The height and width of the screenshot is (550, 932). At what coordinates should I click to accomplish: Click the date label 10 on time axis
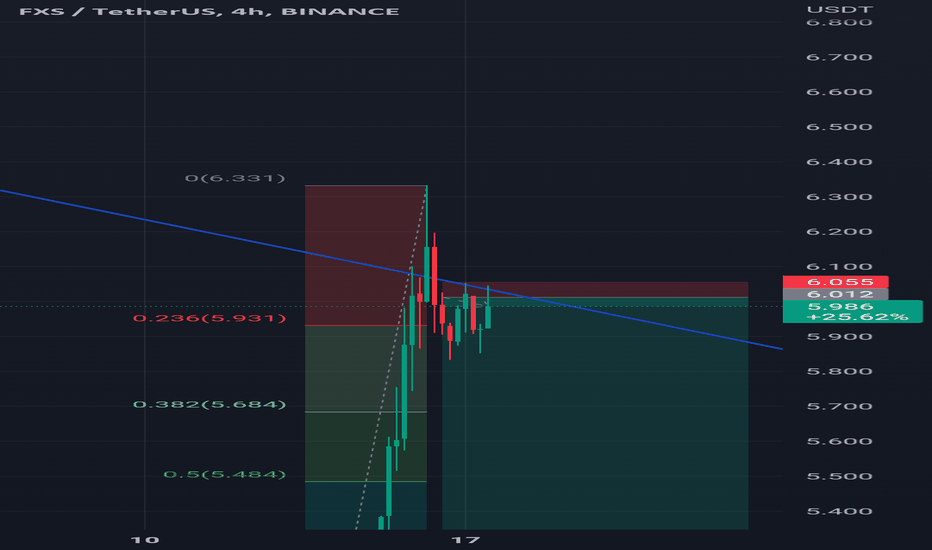click(144, 540)
